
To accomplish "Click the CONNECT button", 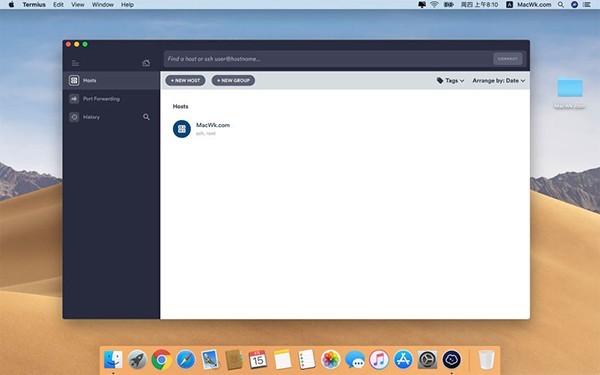I will tap(508, 59).
